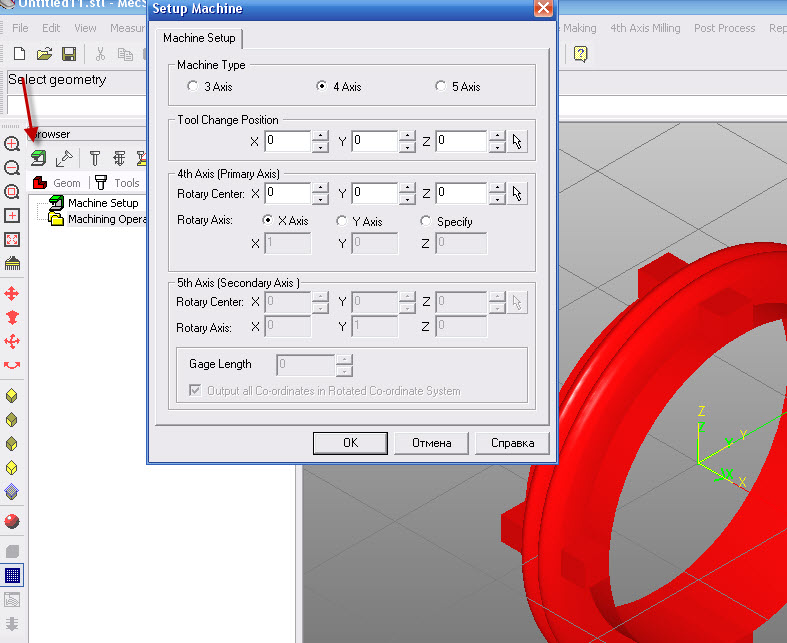Screen dimensions: 787x643
Task: Click the boxed plus view icon
Action: click(12, 216)
